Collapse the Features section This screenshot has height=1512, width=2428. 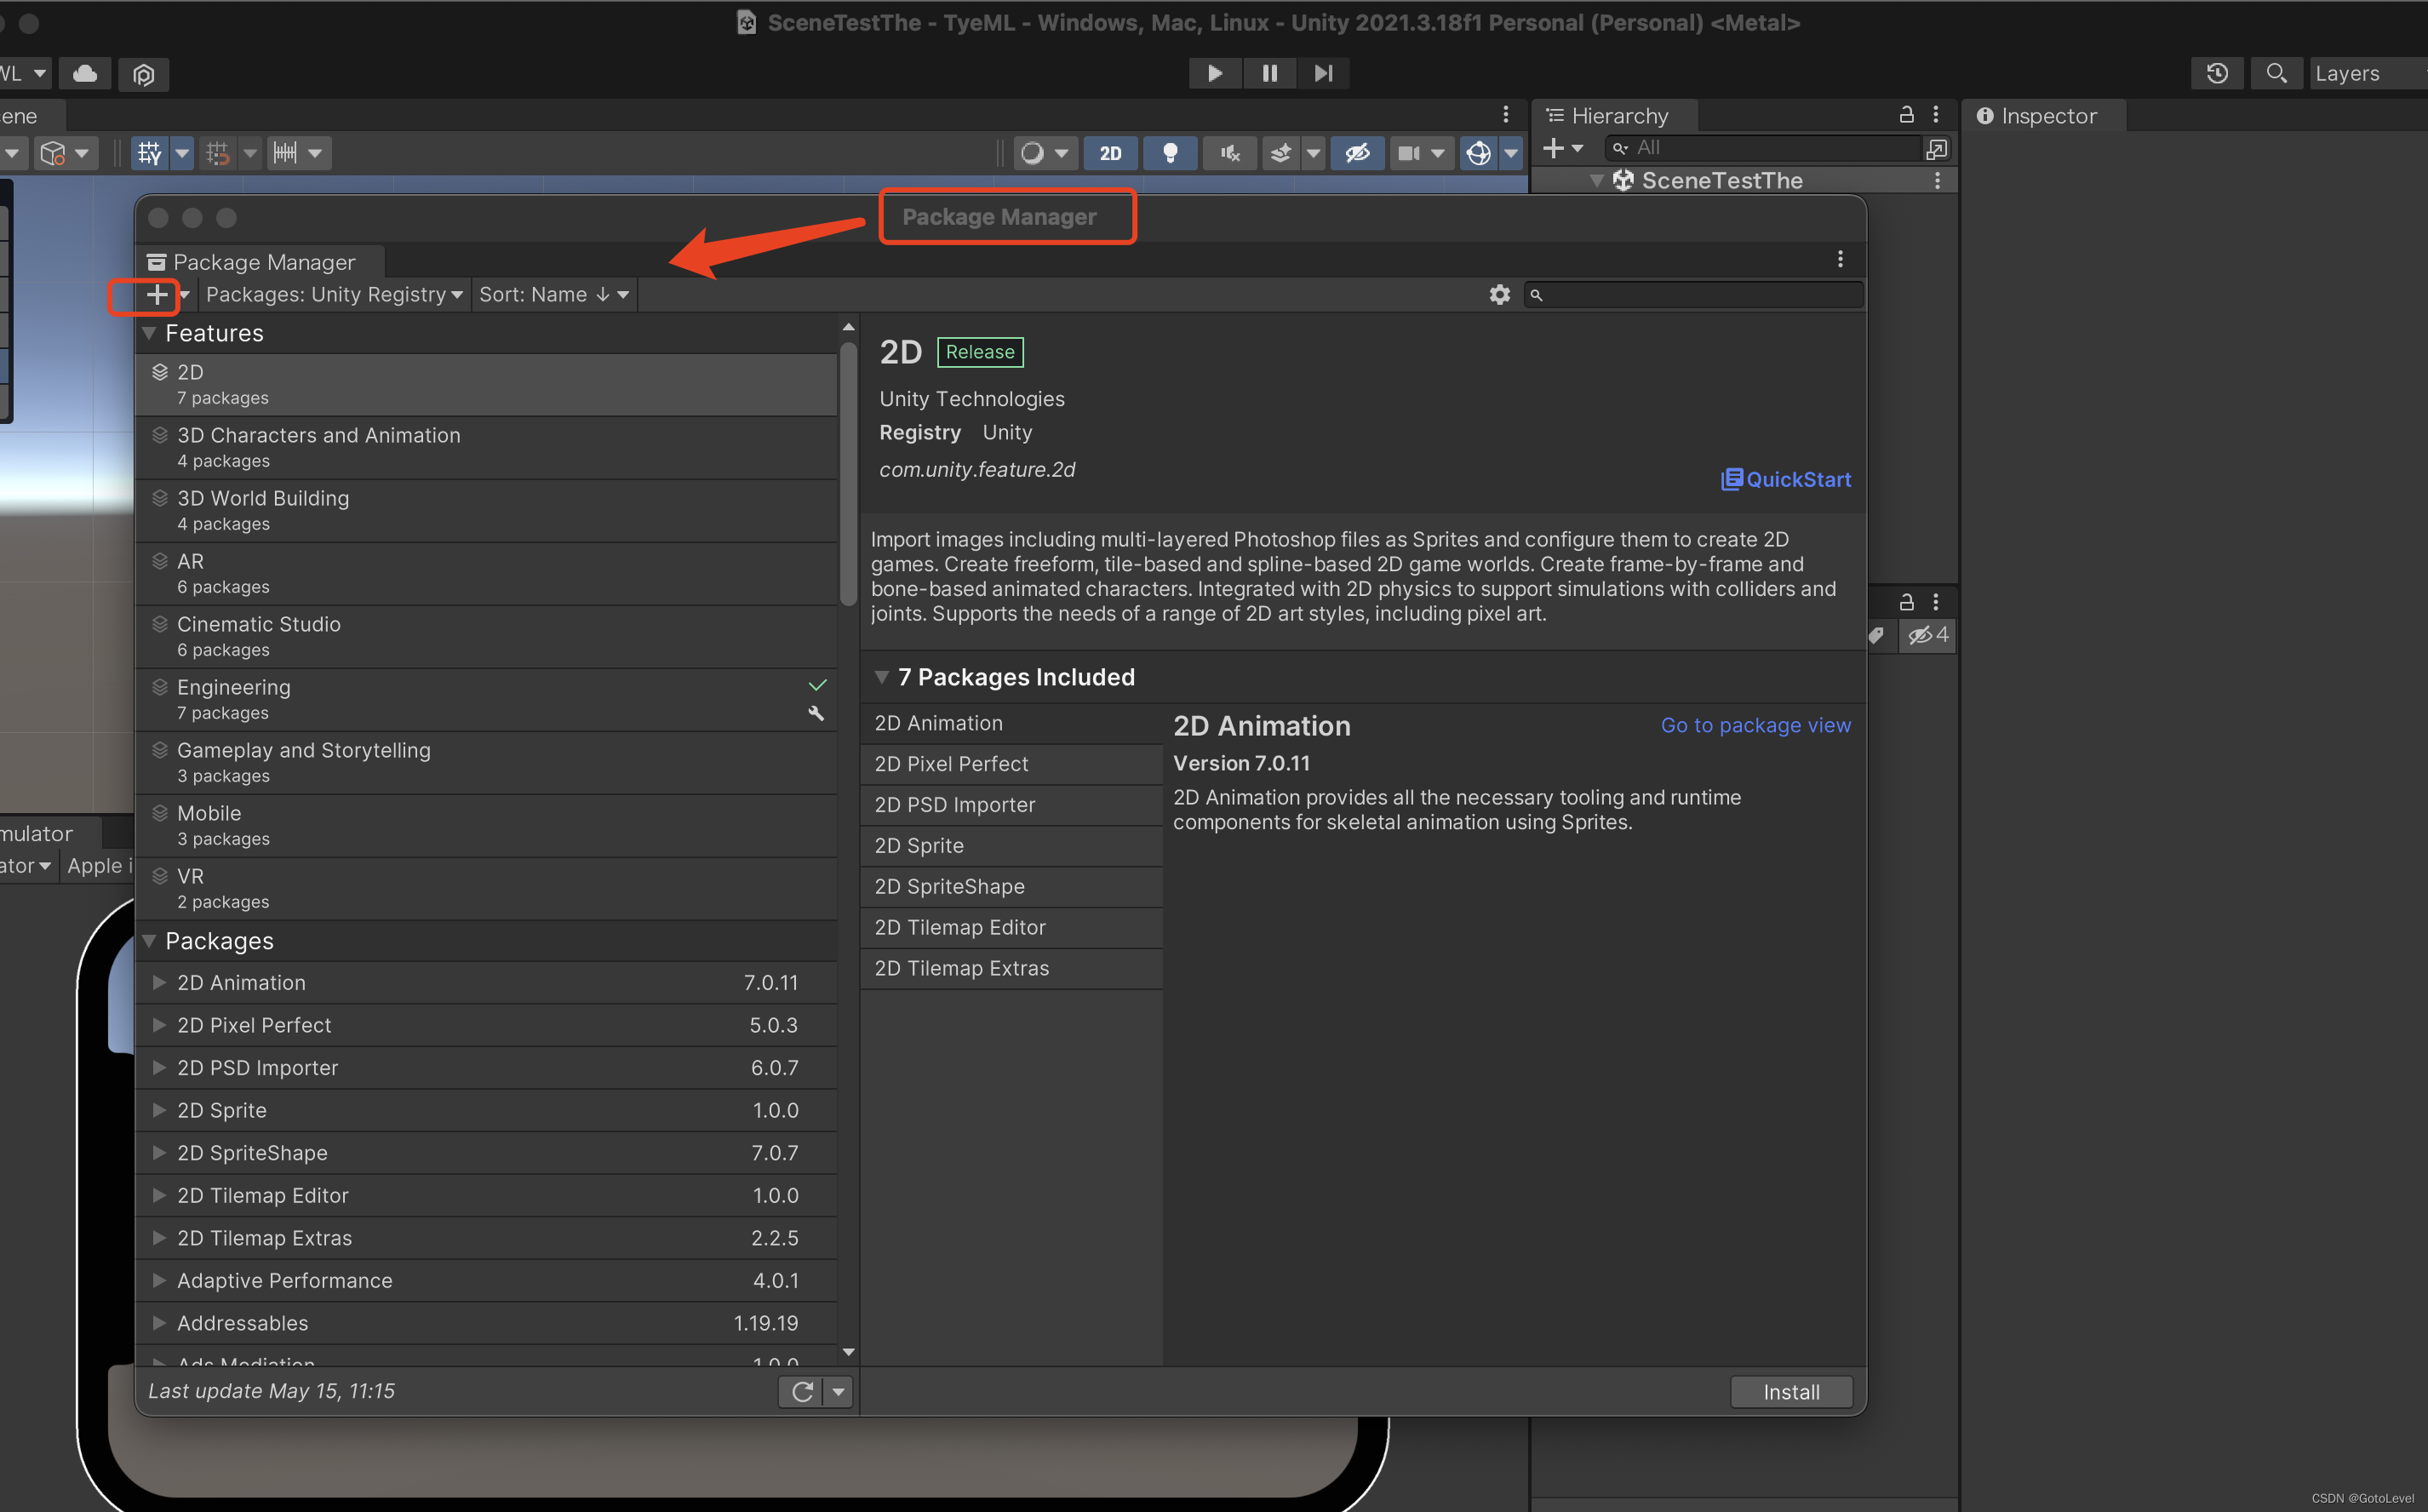[150, 333]
